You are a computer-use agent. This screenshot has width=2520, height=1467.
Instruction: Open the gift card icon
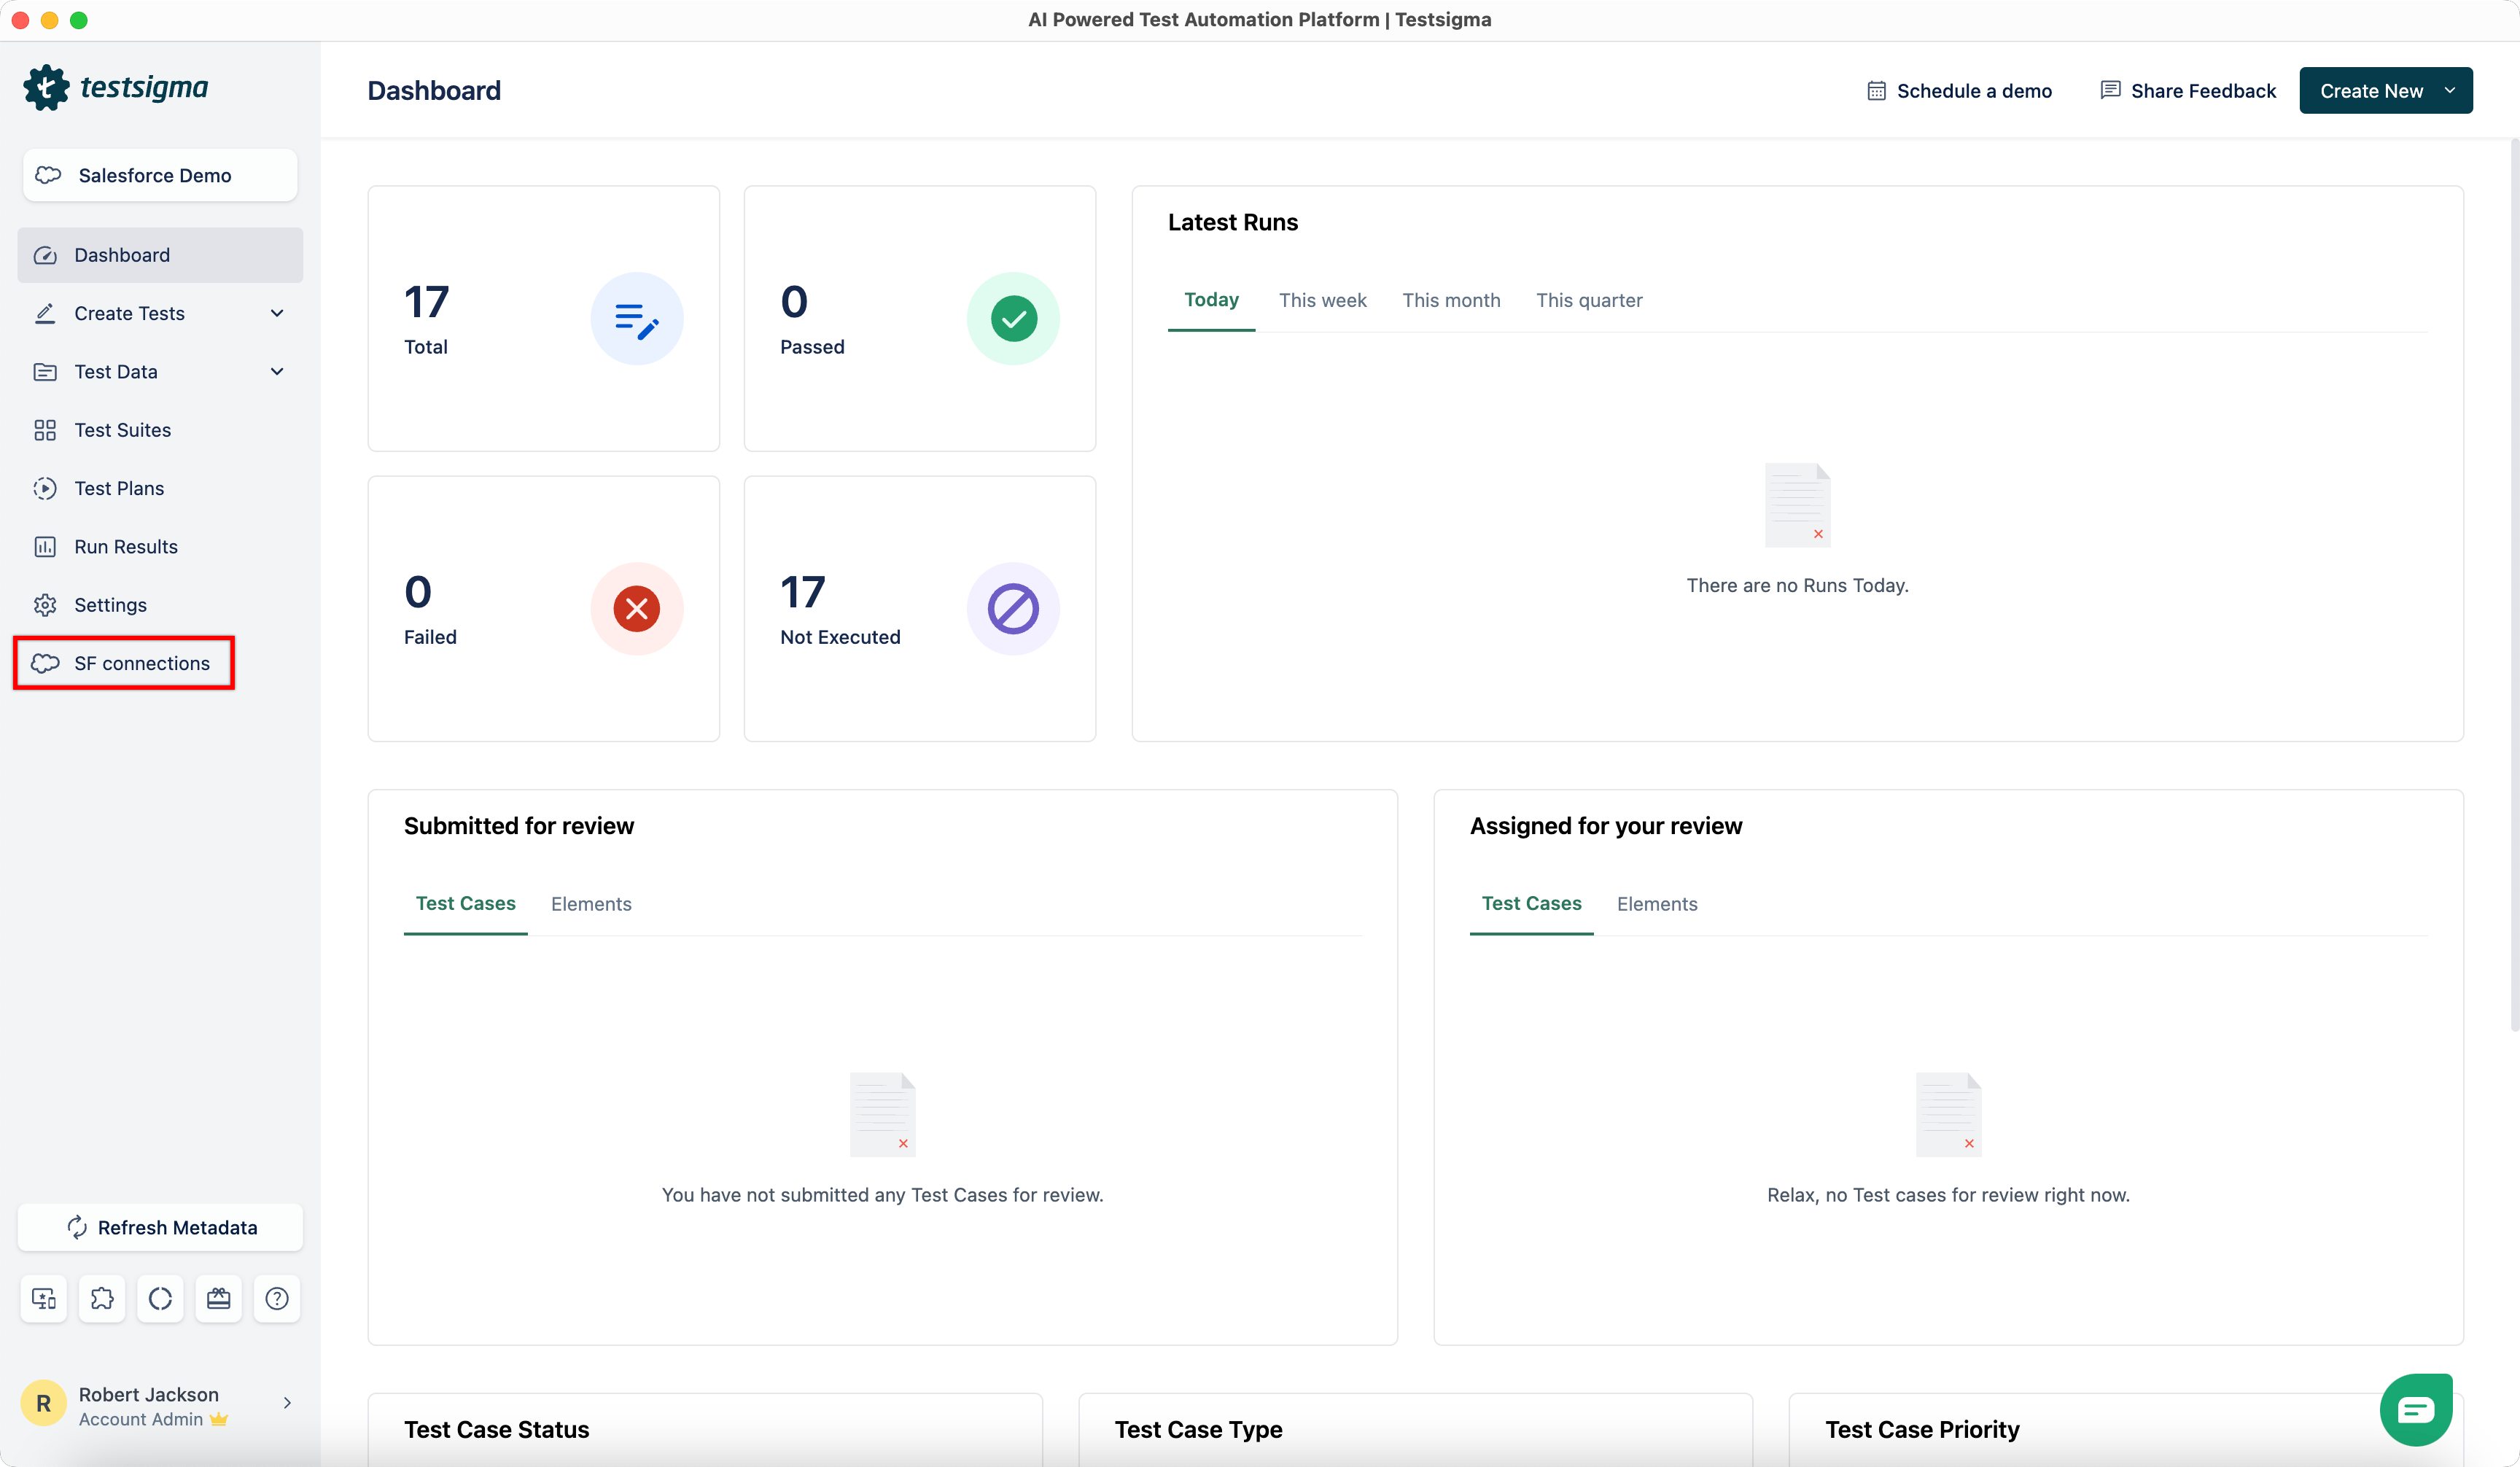pos(218,1298)
